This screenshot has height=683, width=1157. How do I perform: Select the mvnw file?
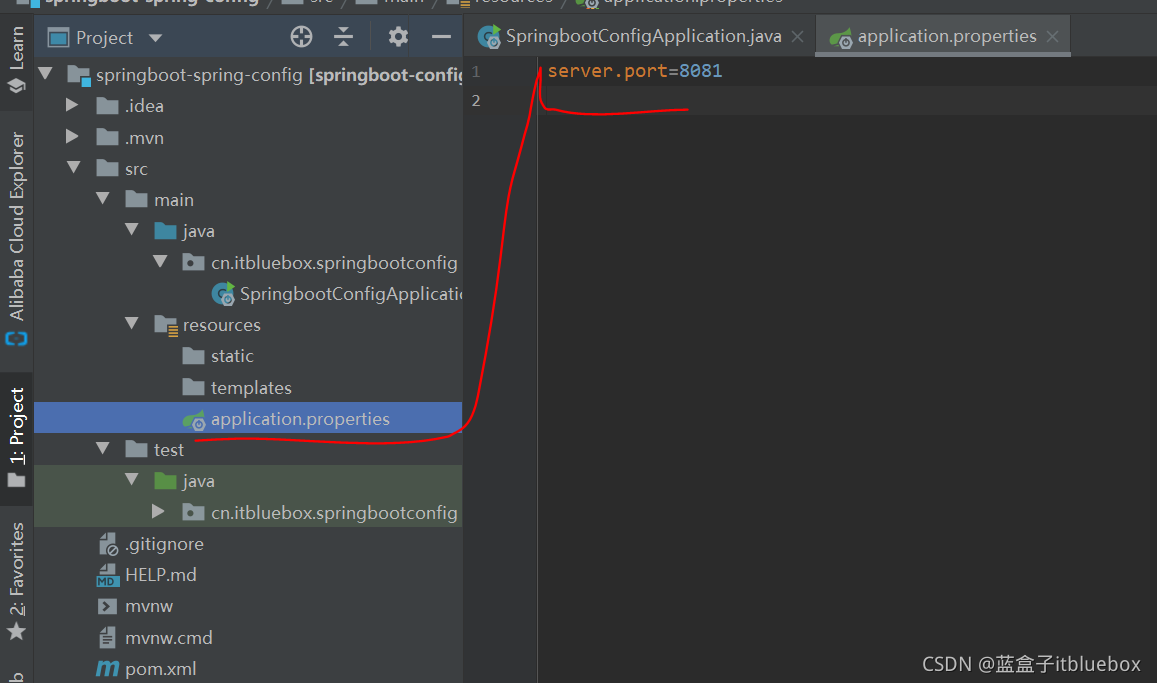pos(149,606)
